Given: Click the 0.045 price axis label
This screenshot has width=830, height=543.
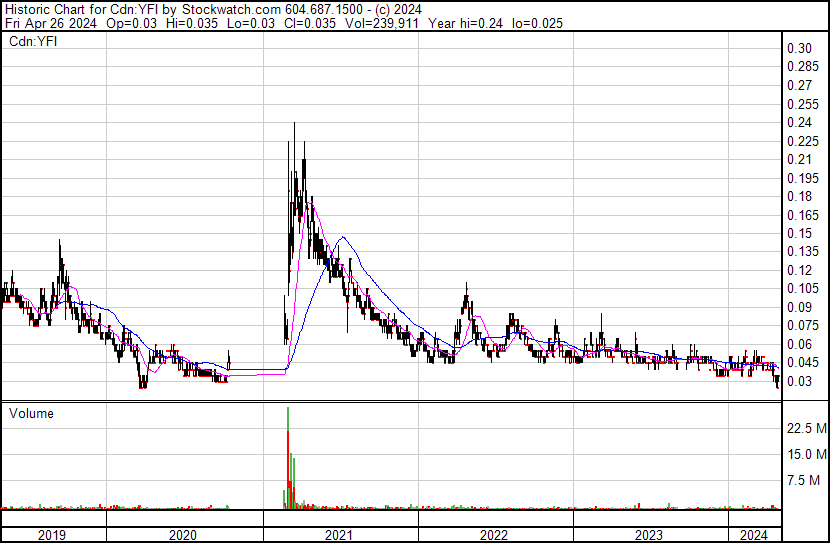Looking at the screenshot, I should [x=802, y=363].
